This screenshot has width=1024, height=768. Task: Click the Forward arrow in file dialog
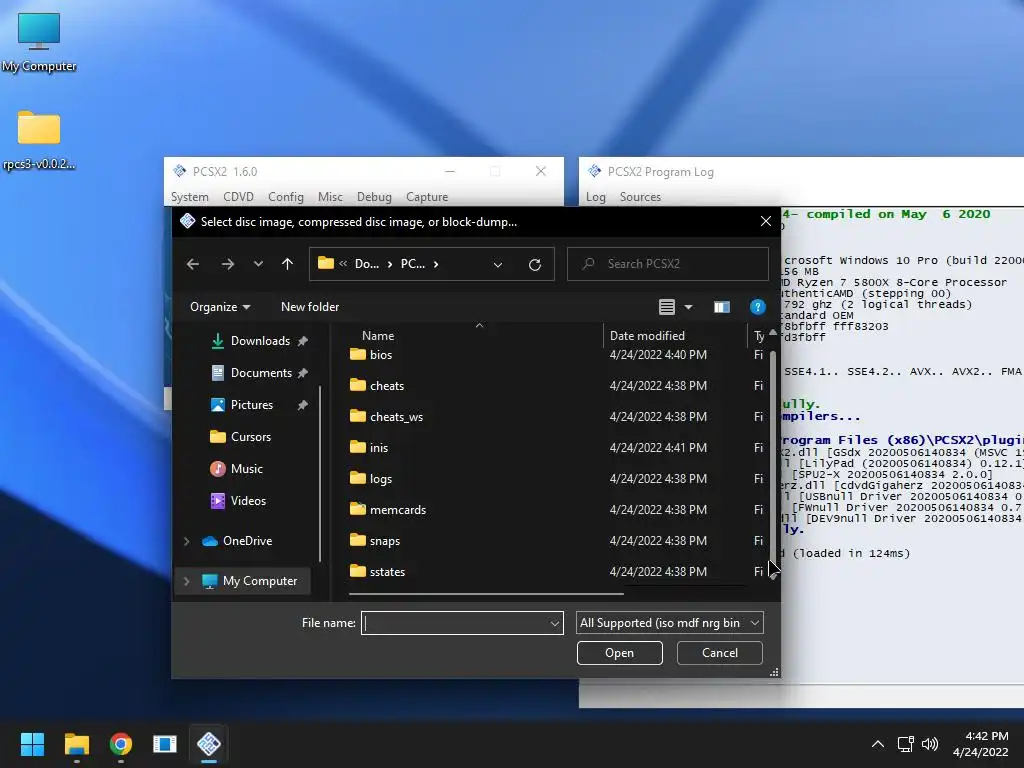[227, 264]
